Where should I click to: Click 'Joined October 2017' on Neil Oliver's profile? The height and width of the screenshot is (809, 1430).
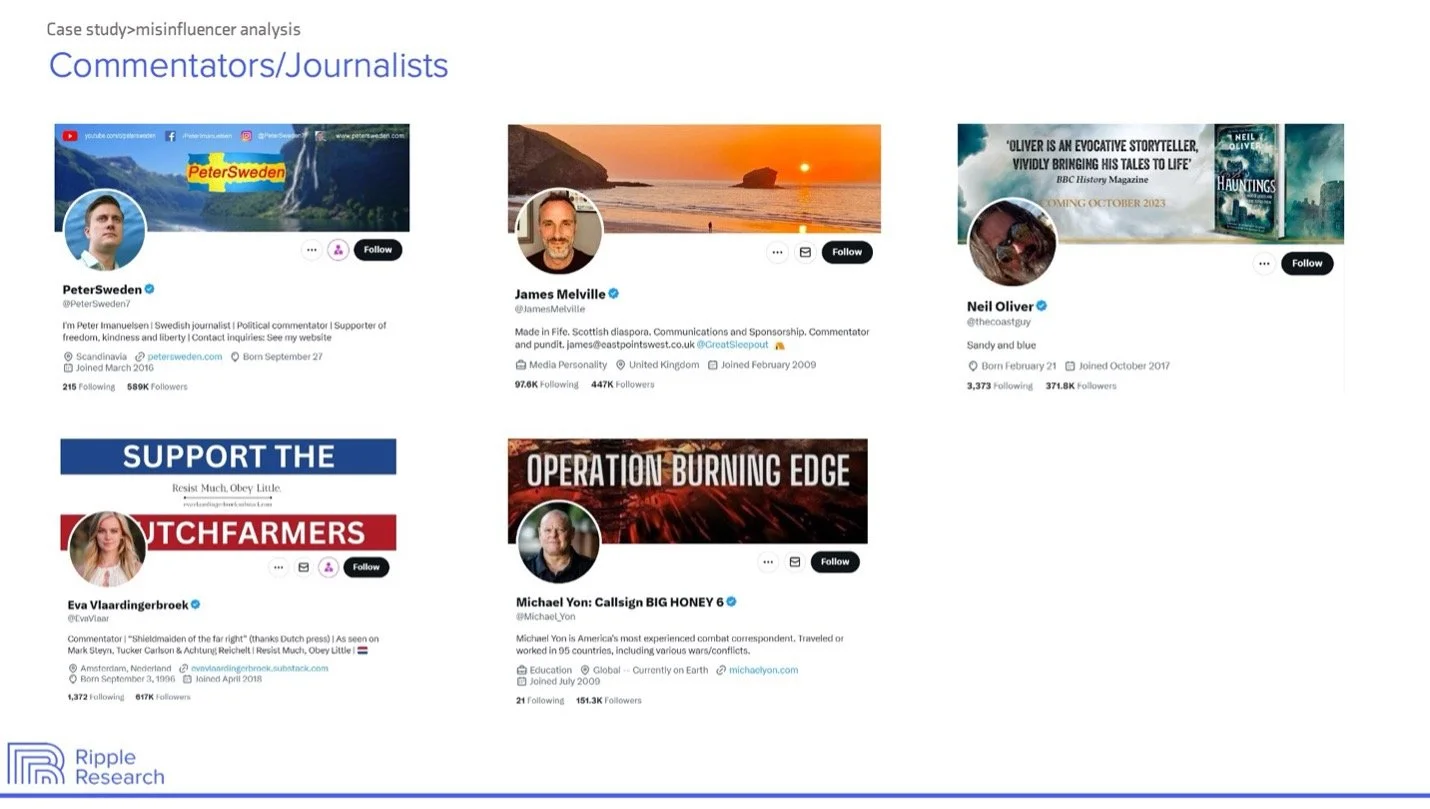pyautogui.click(x=1124, y=366)
